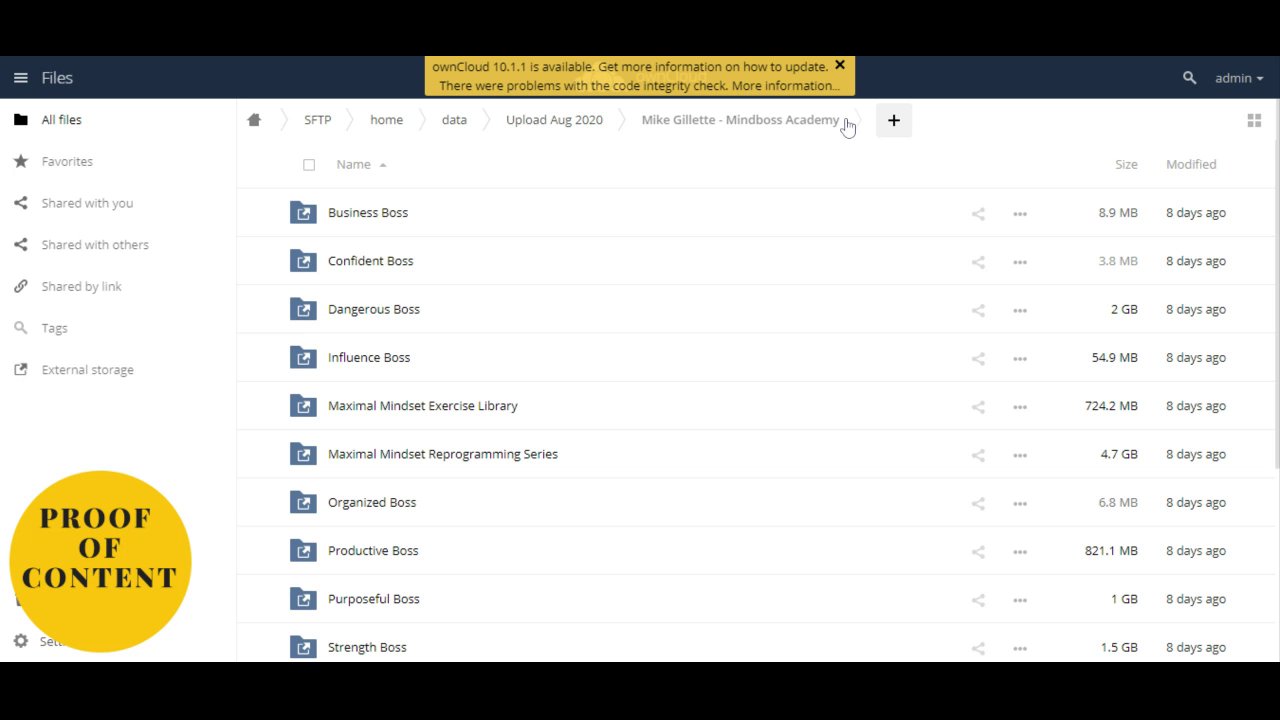Share Maximal Mindset Exercise Library folder

point(978,407)
